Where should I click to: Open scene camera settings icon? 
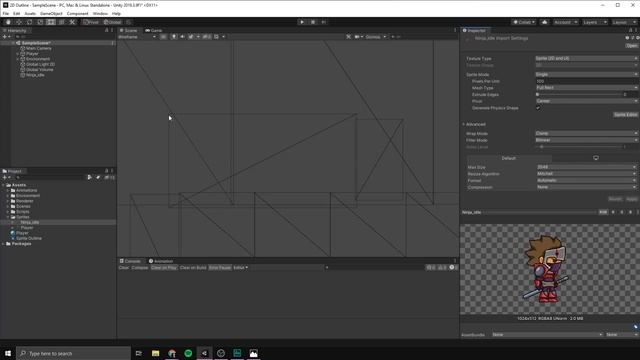[x=358, y=37]
